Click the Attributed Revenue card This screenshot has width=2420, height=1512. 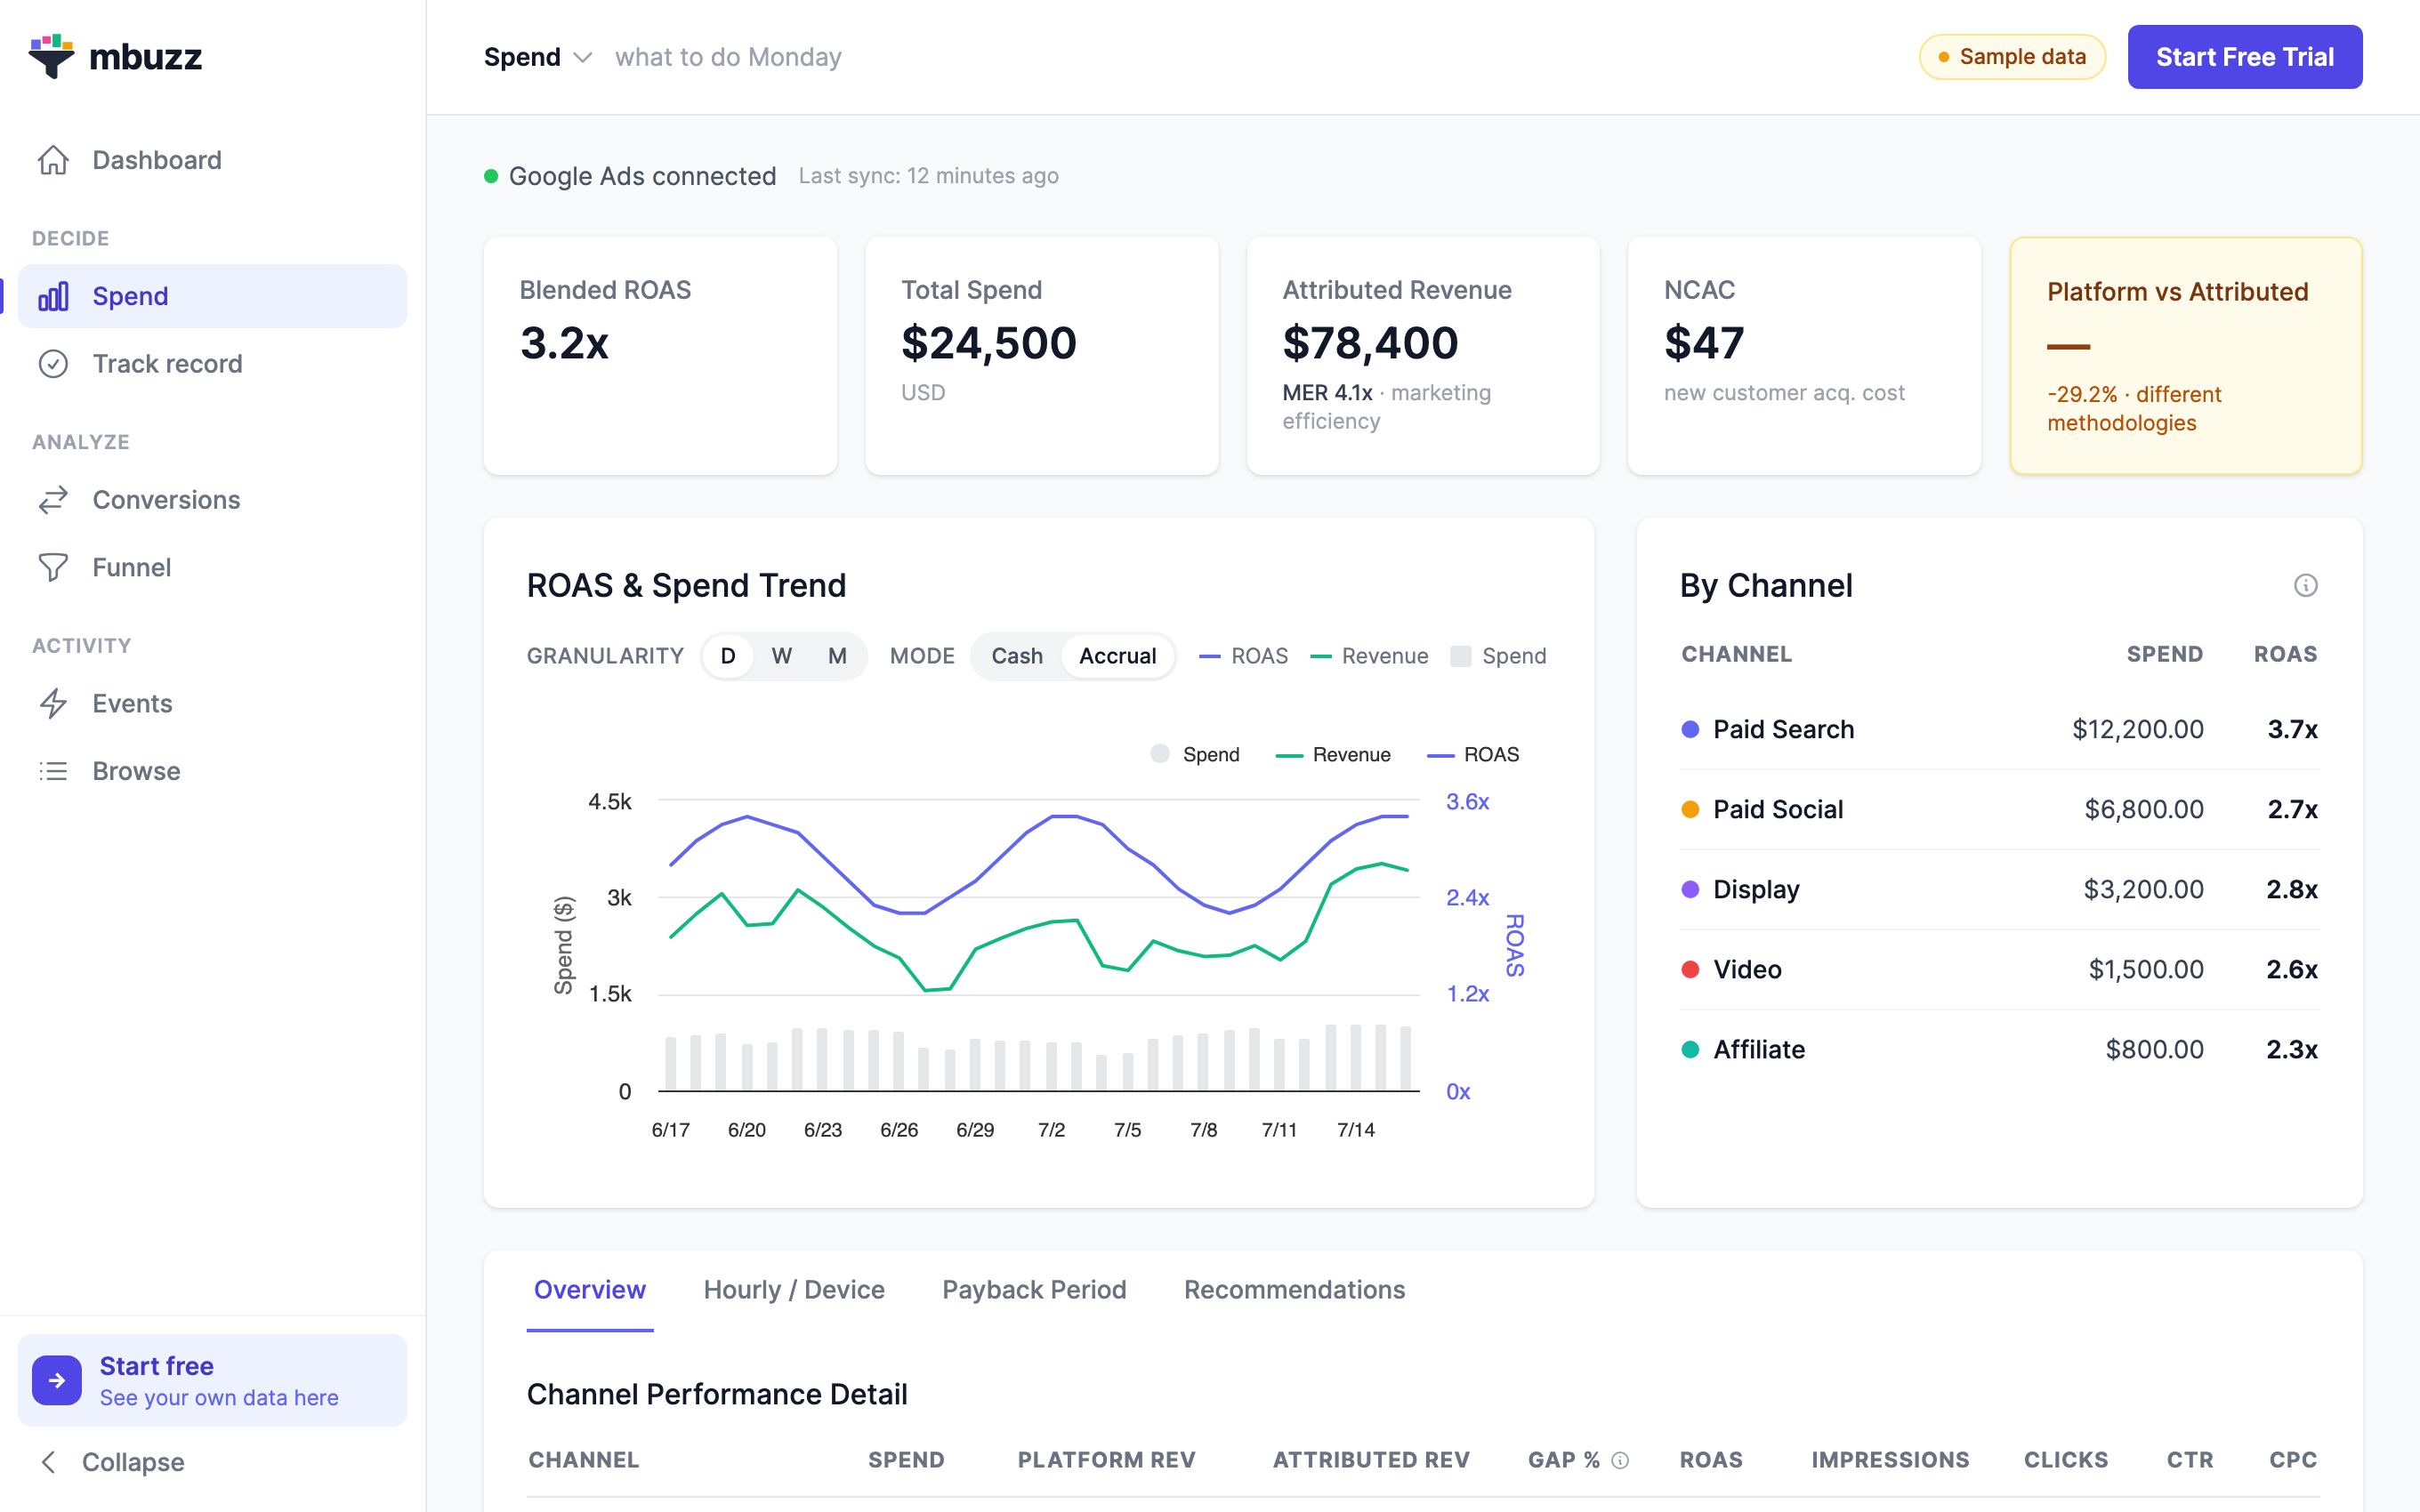1423,356
